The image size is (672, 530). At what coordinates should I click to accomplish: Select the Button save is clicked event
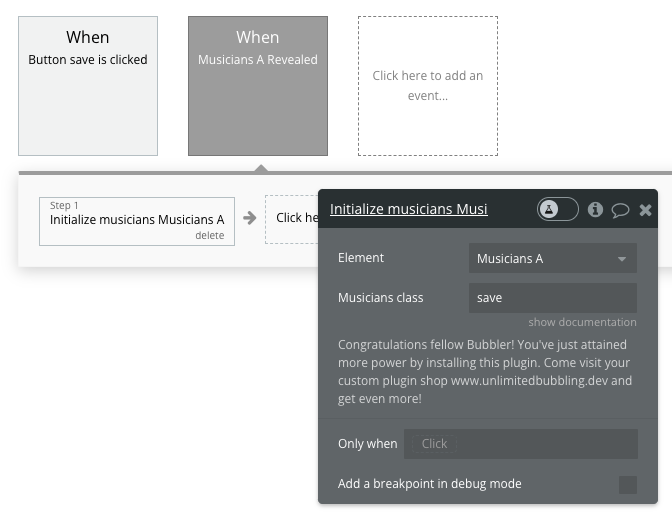pos(88,86)
